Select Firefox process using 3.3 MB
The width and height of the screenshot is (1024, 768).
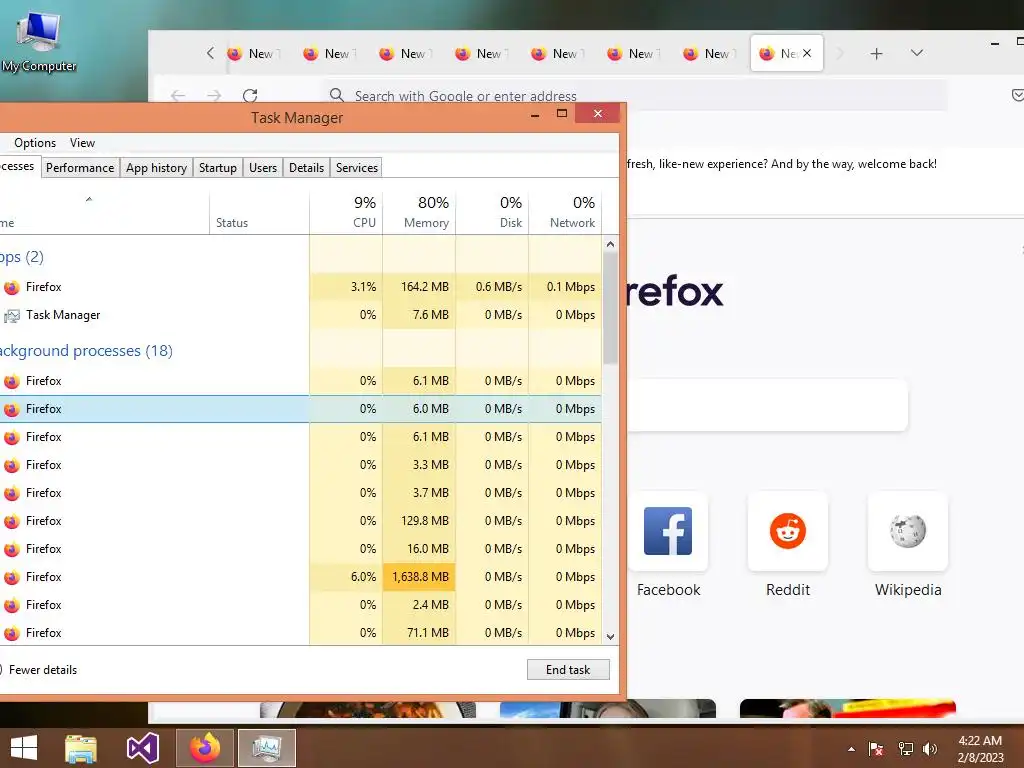pos(300,464)
